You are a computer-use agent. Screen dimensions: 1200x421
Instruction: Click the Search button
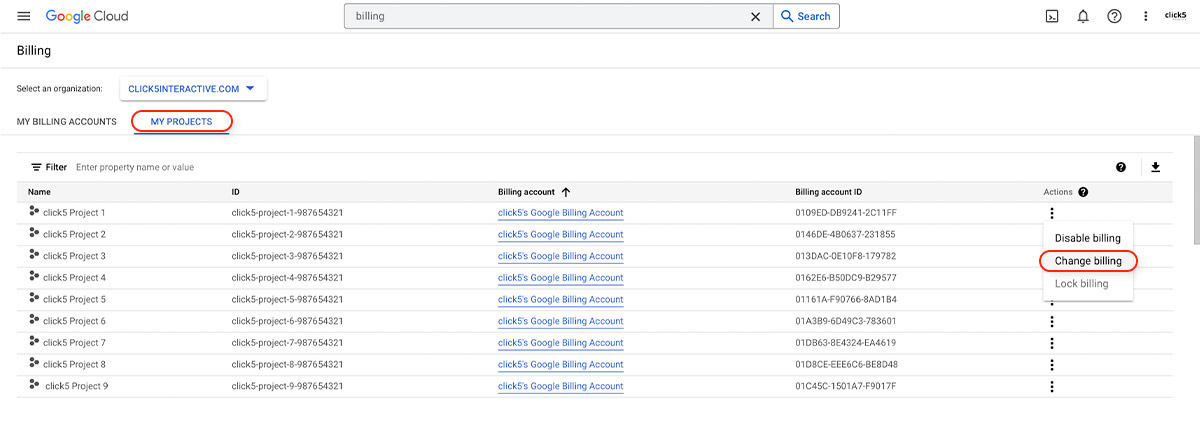coord(806,16)
